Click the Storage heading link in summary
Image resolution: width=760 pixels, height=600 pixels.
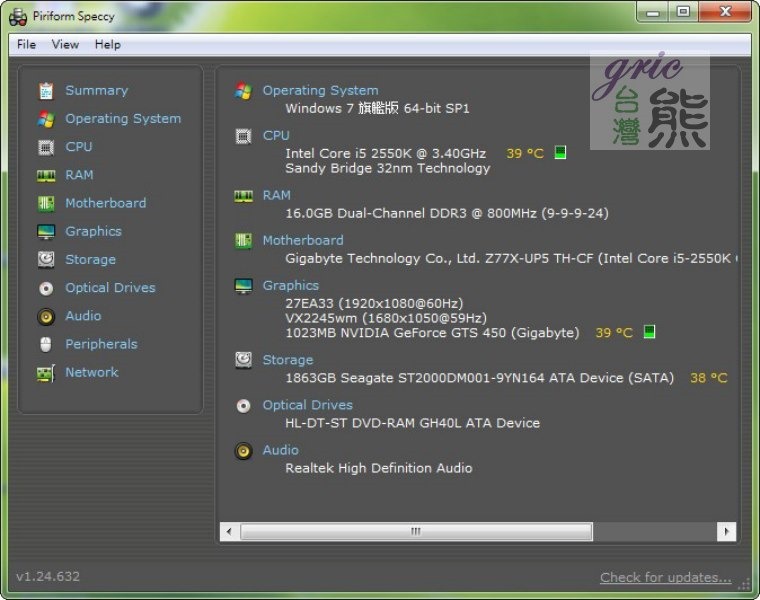coord(288,360)
